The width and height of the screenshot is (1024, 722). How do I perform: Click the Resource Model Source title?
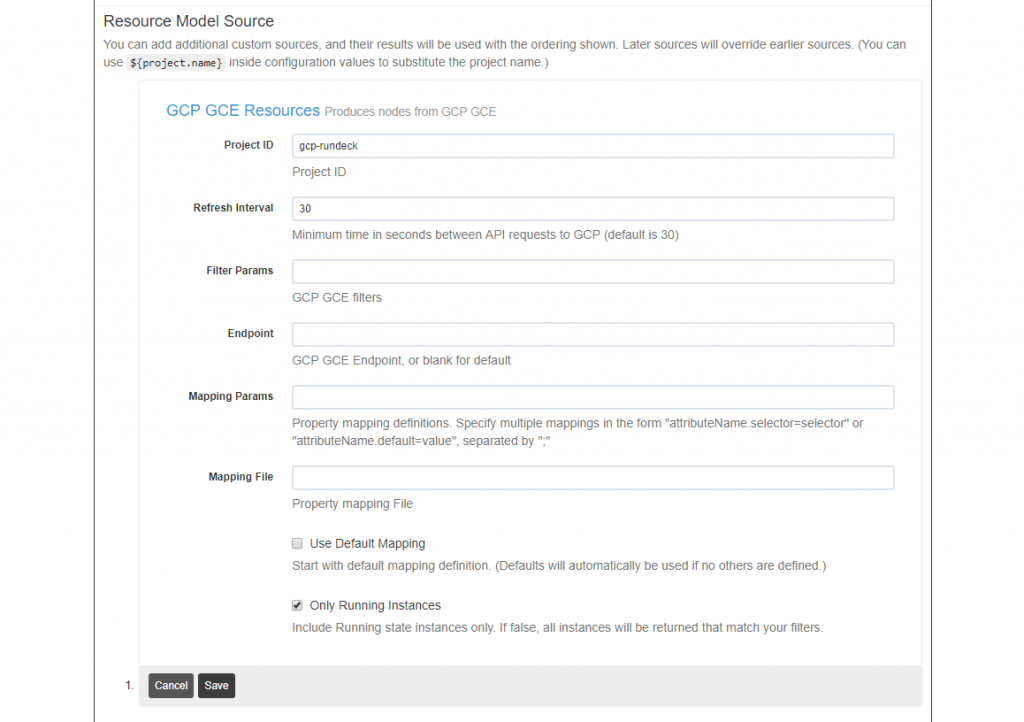click(189, 21)
